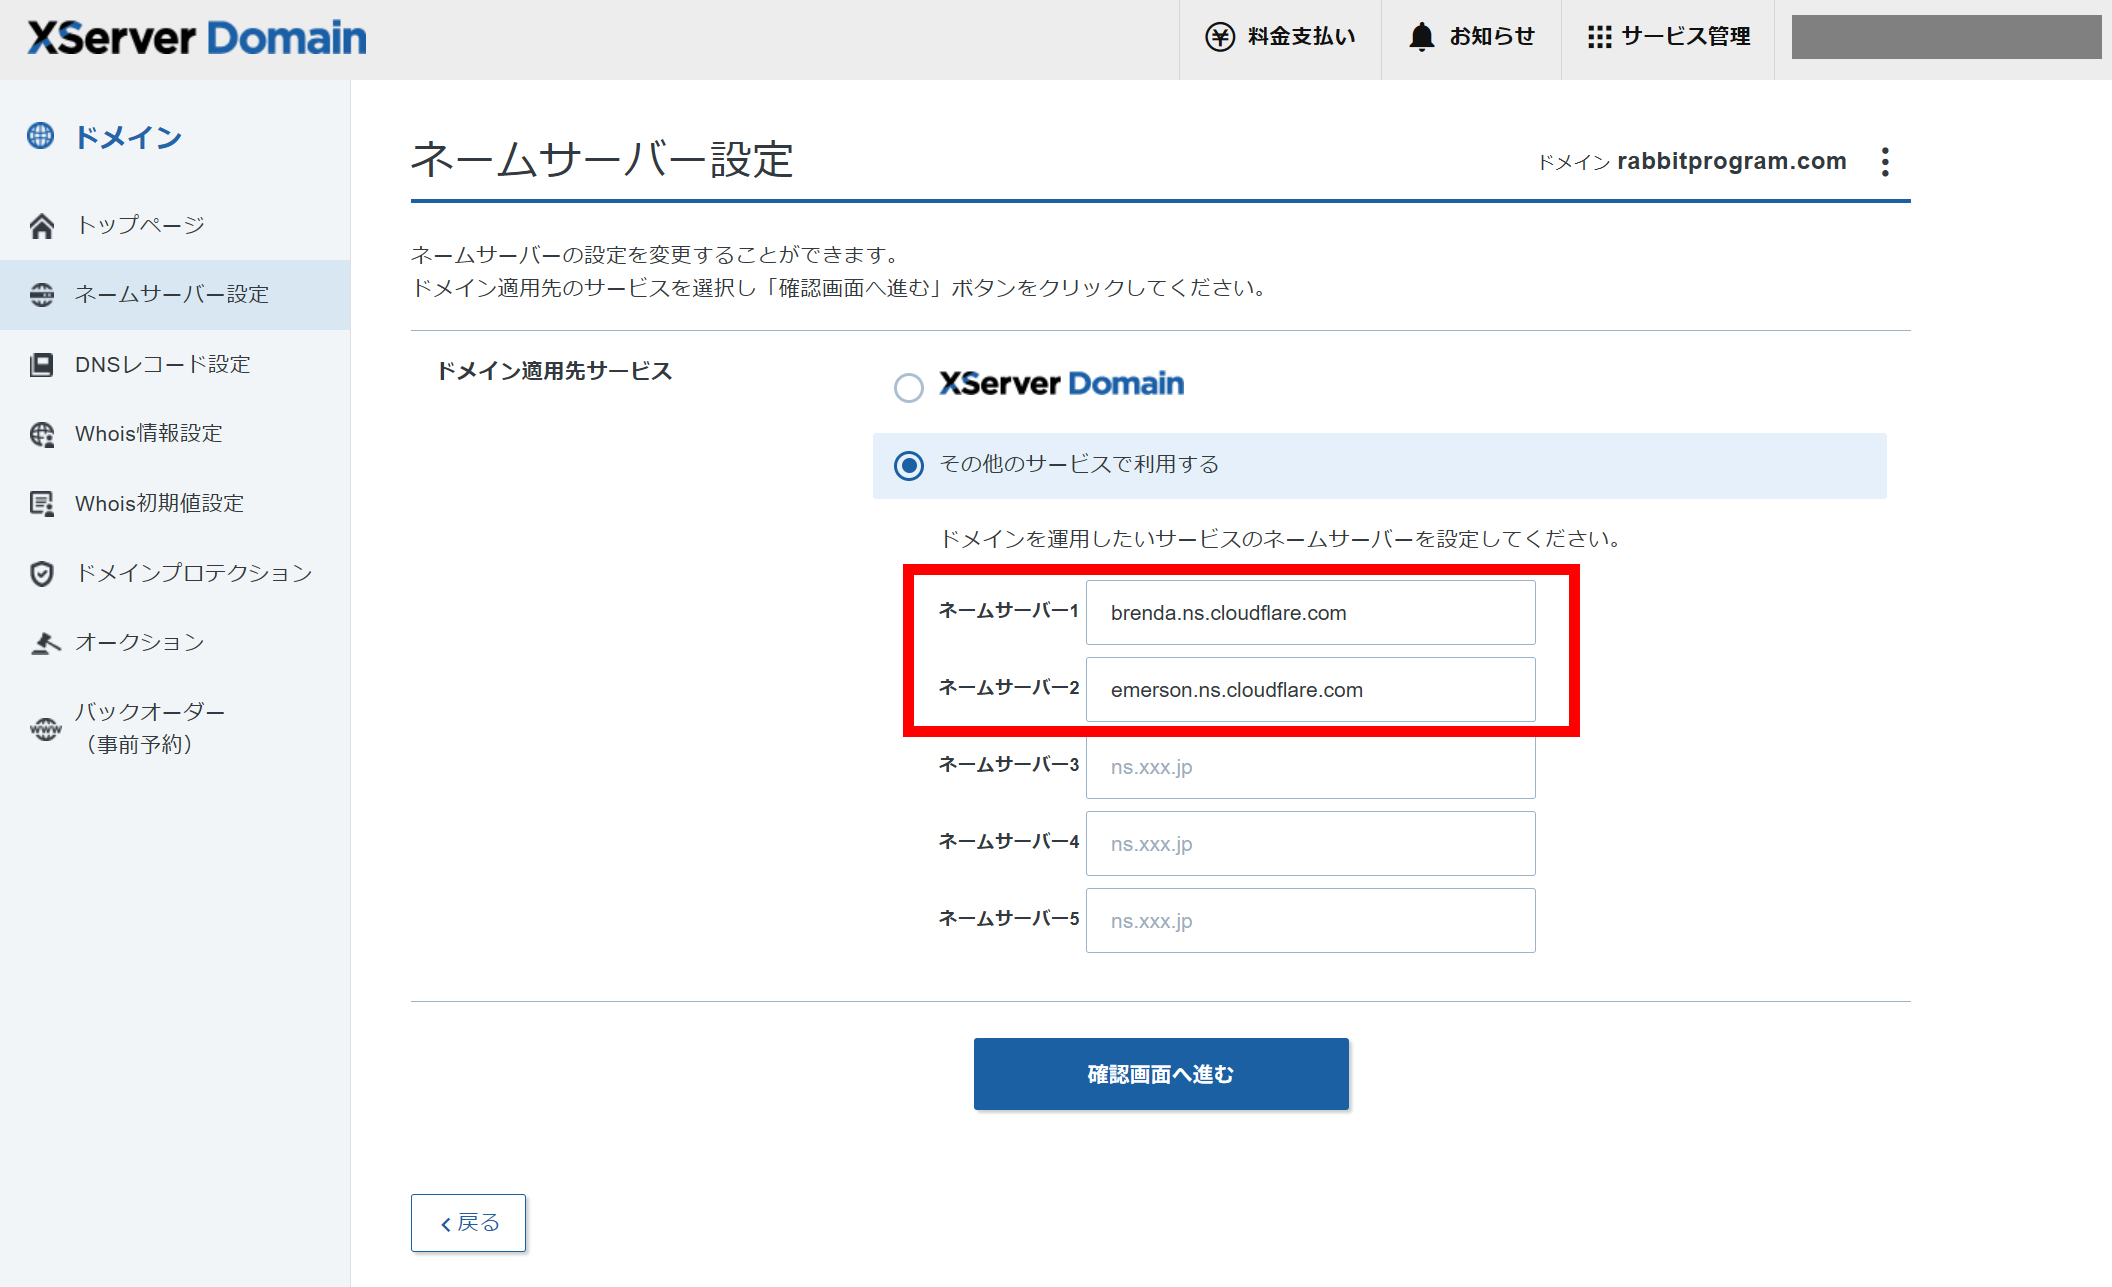Click the ドメインプロテクション shield icon
This screenshot has width=2112, height=1287.
(42, 573)
